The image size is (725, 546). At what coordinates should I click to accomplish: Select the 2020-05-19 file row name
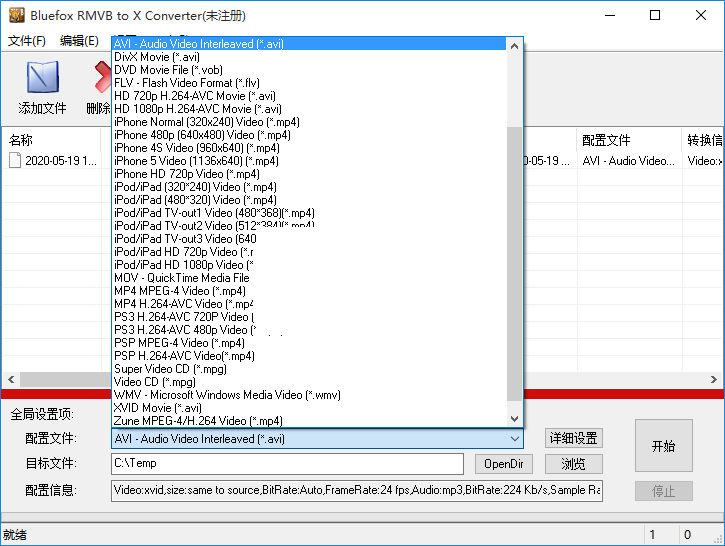pos(61,161)
